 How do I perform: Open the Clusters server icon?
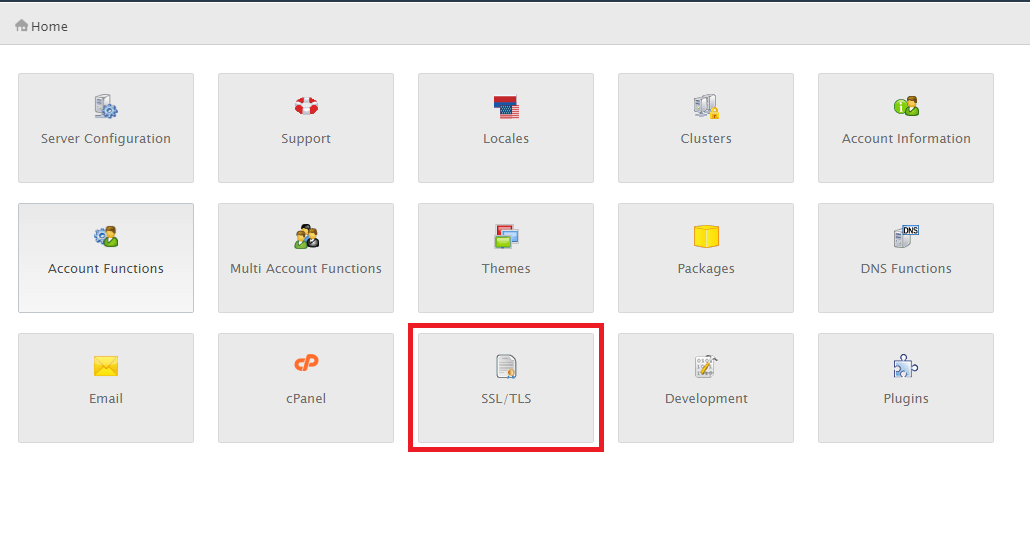tap(706, 106)
